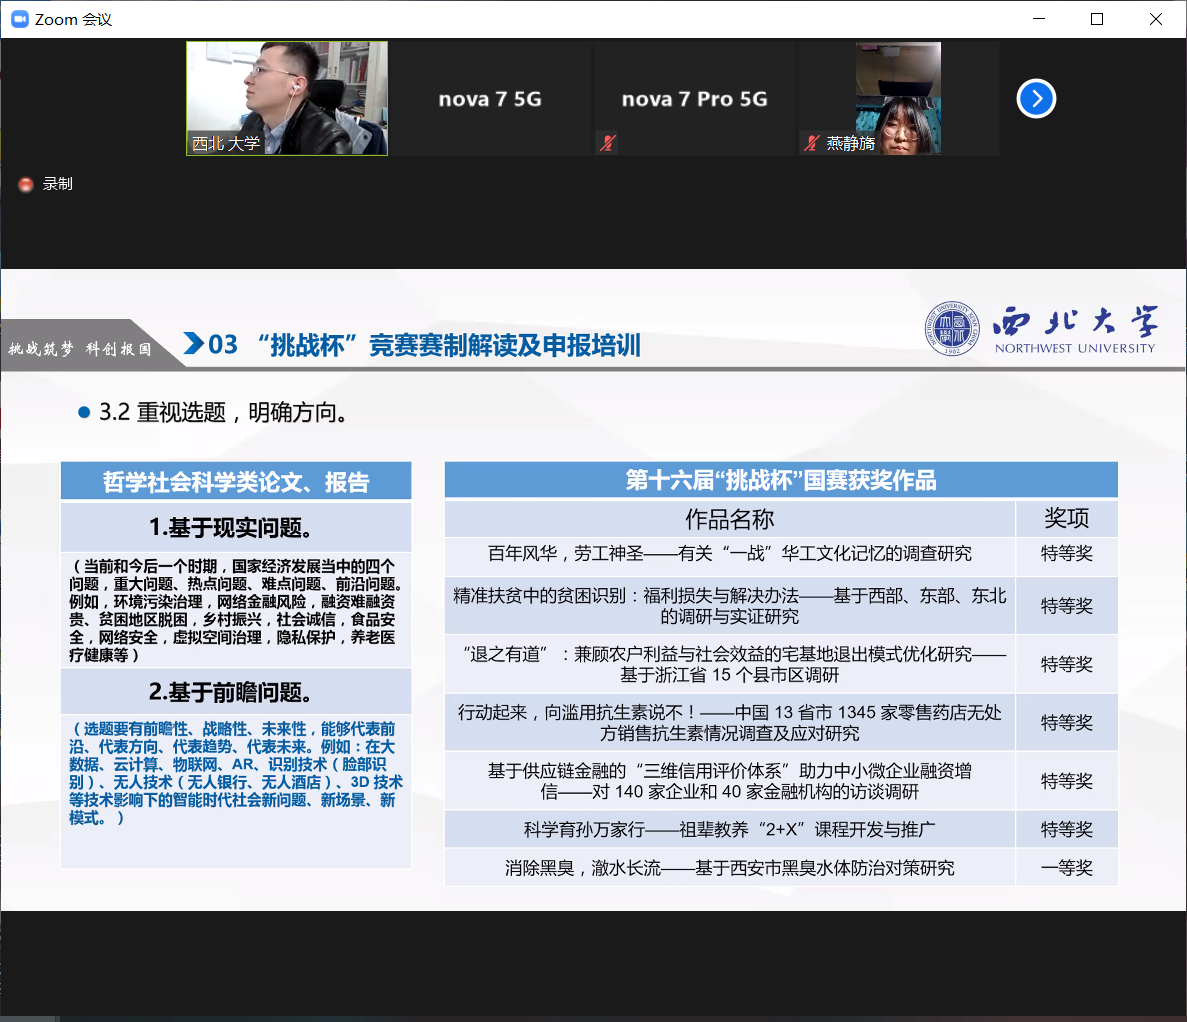This screenshot has height=1022, width=1187.
Task: Click muted microphone icon on nova 7 Pro 5G
Action: click(x=608, y=143)
